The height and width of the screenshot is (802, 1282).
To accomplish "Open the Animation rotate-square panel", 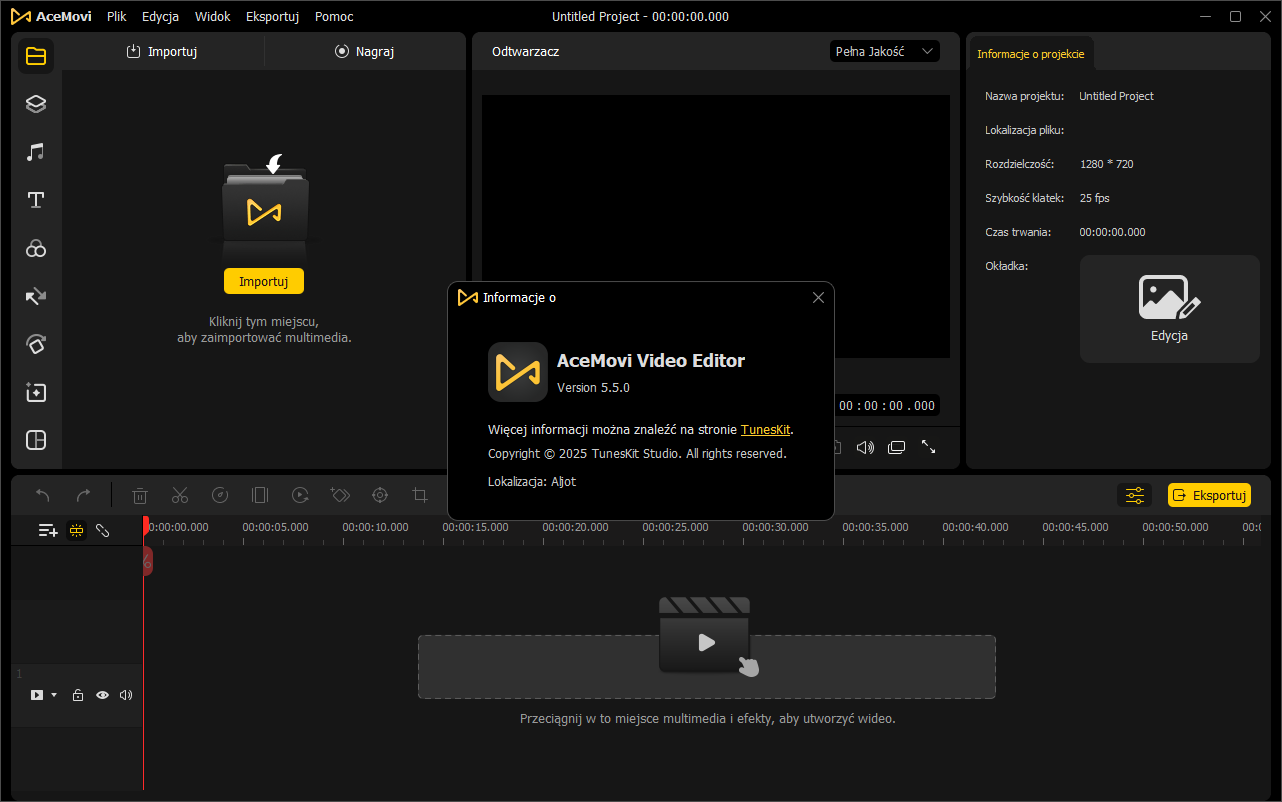I will pyautogui.click(x=36, y=344).
